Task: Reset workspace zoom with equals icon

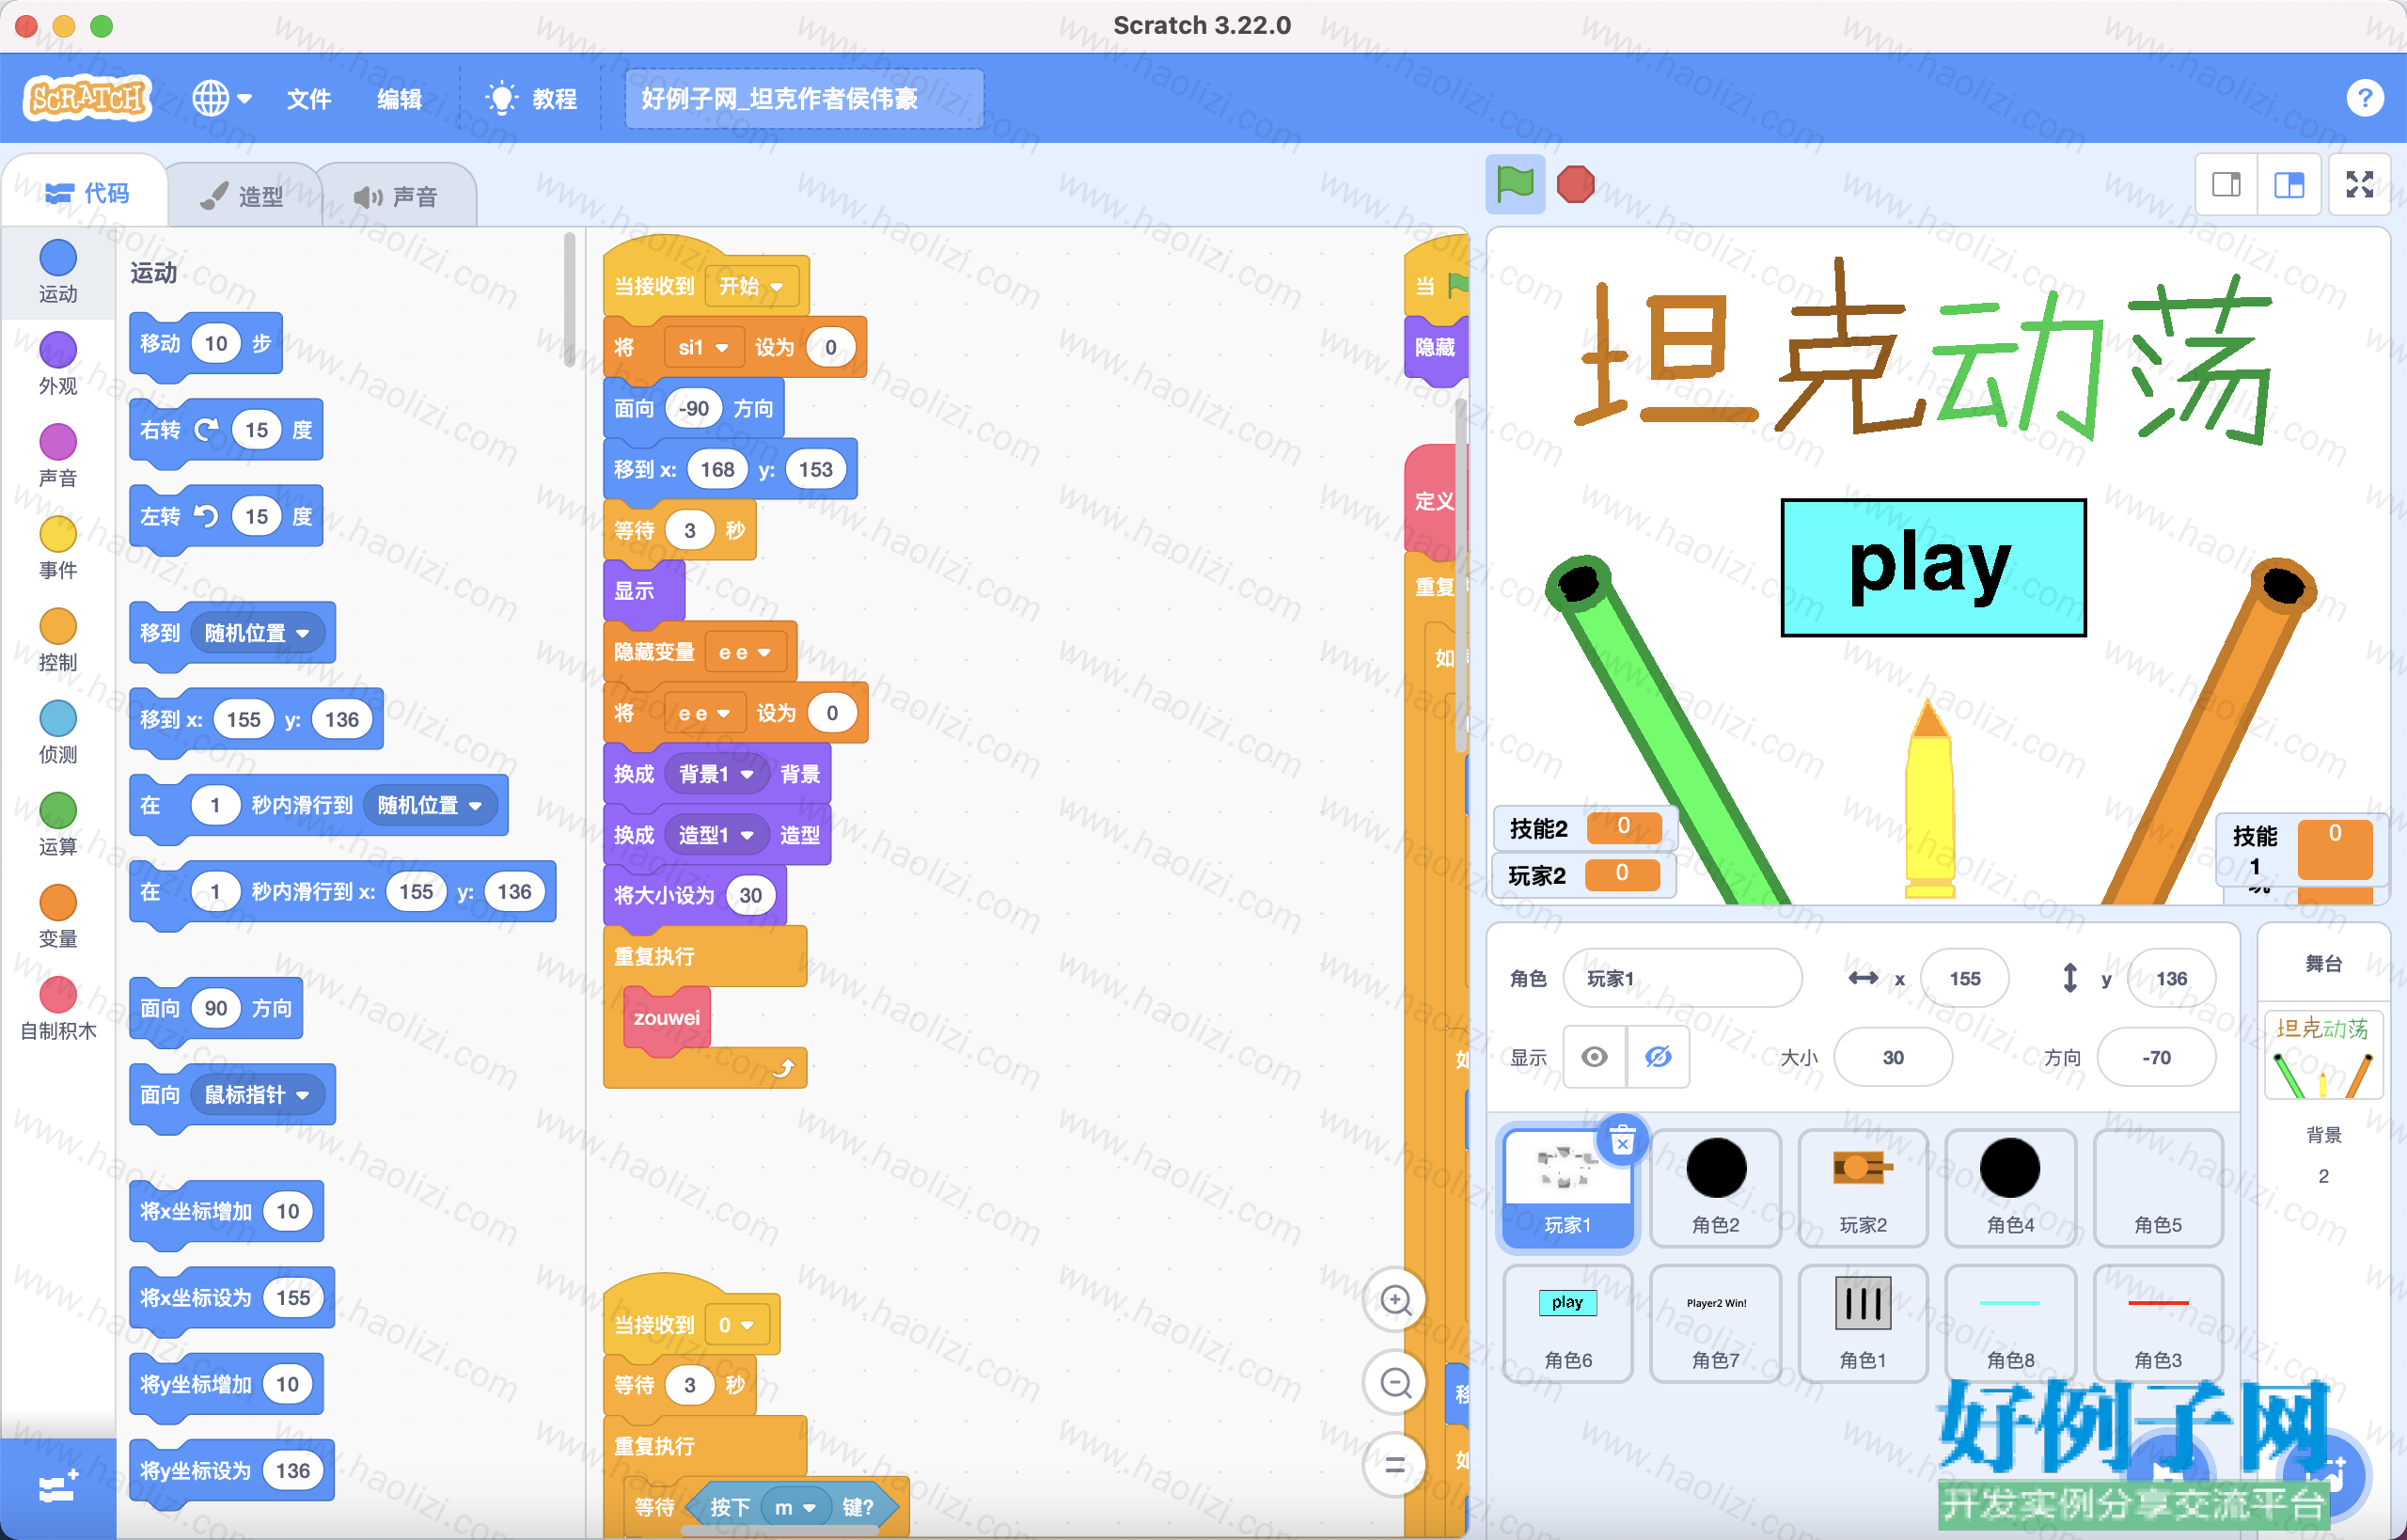Action: click(1395, 1466)
